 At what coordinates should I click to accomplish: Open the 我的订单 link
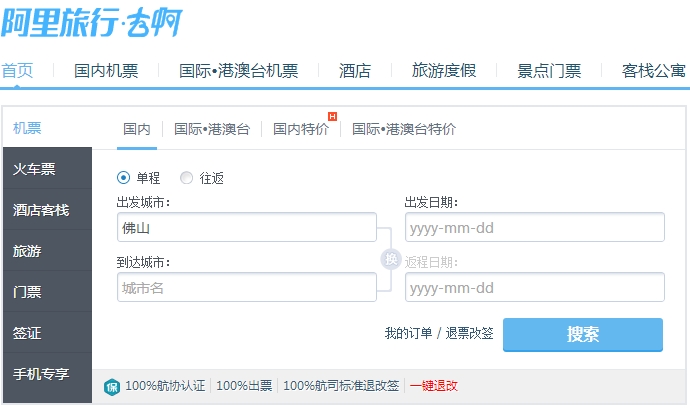(408, 333)
